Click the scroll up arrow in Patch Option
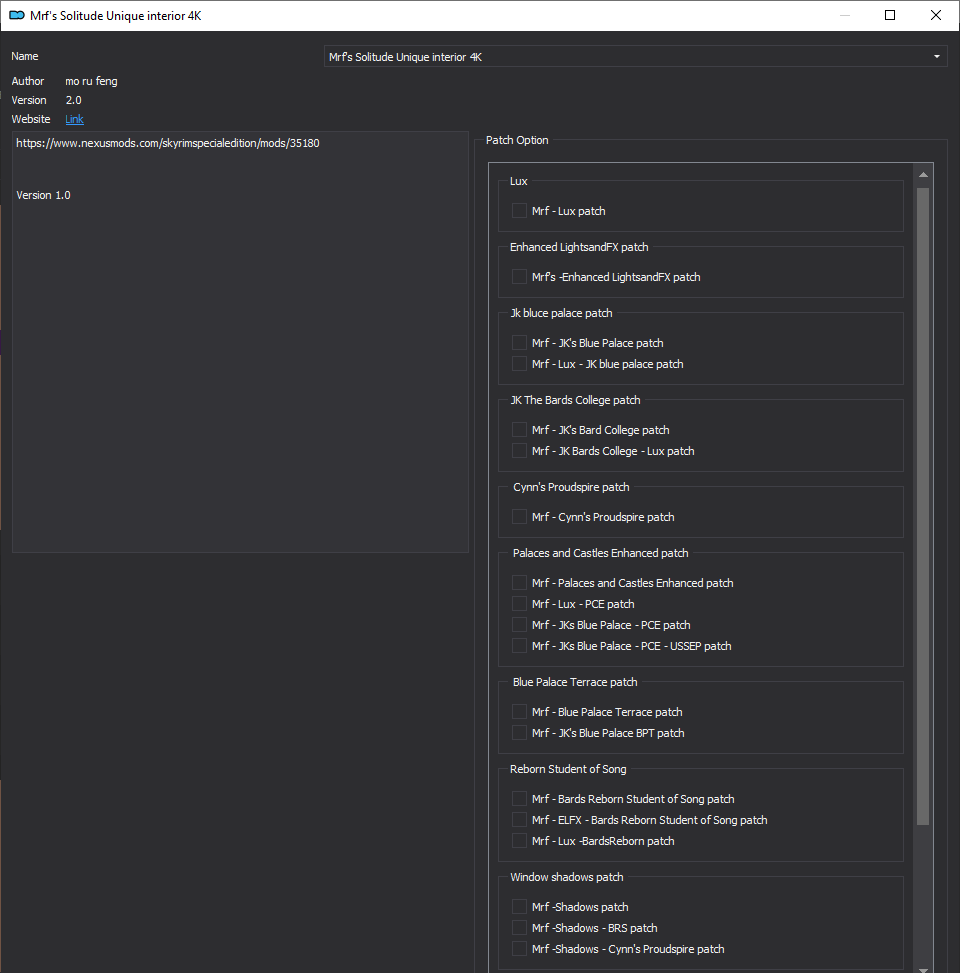This screenshot has height=973, width=960. pos(923,175)
